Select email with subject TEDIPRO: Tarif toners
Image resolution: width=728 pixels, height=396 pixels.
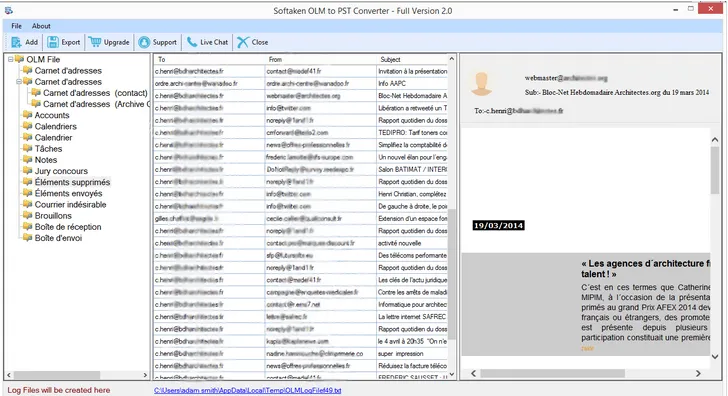(300, 133)
